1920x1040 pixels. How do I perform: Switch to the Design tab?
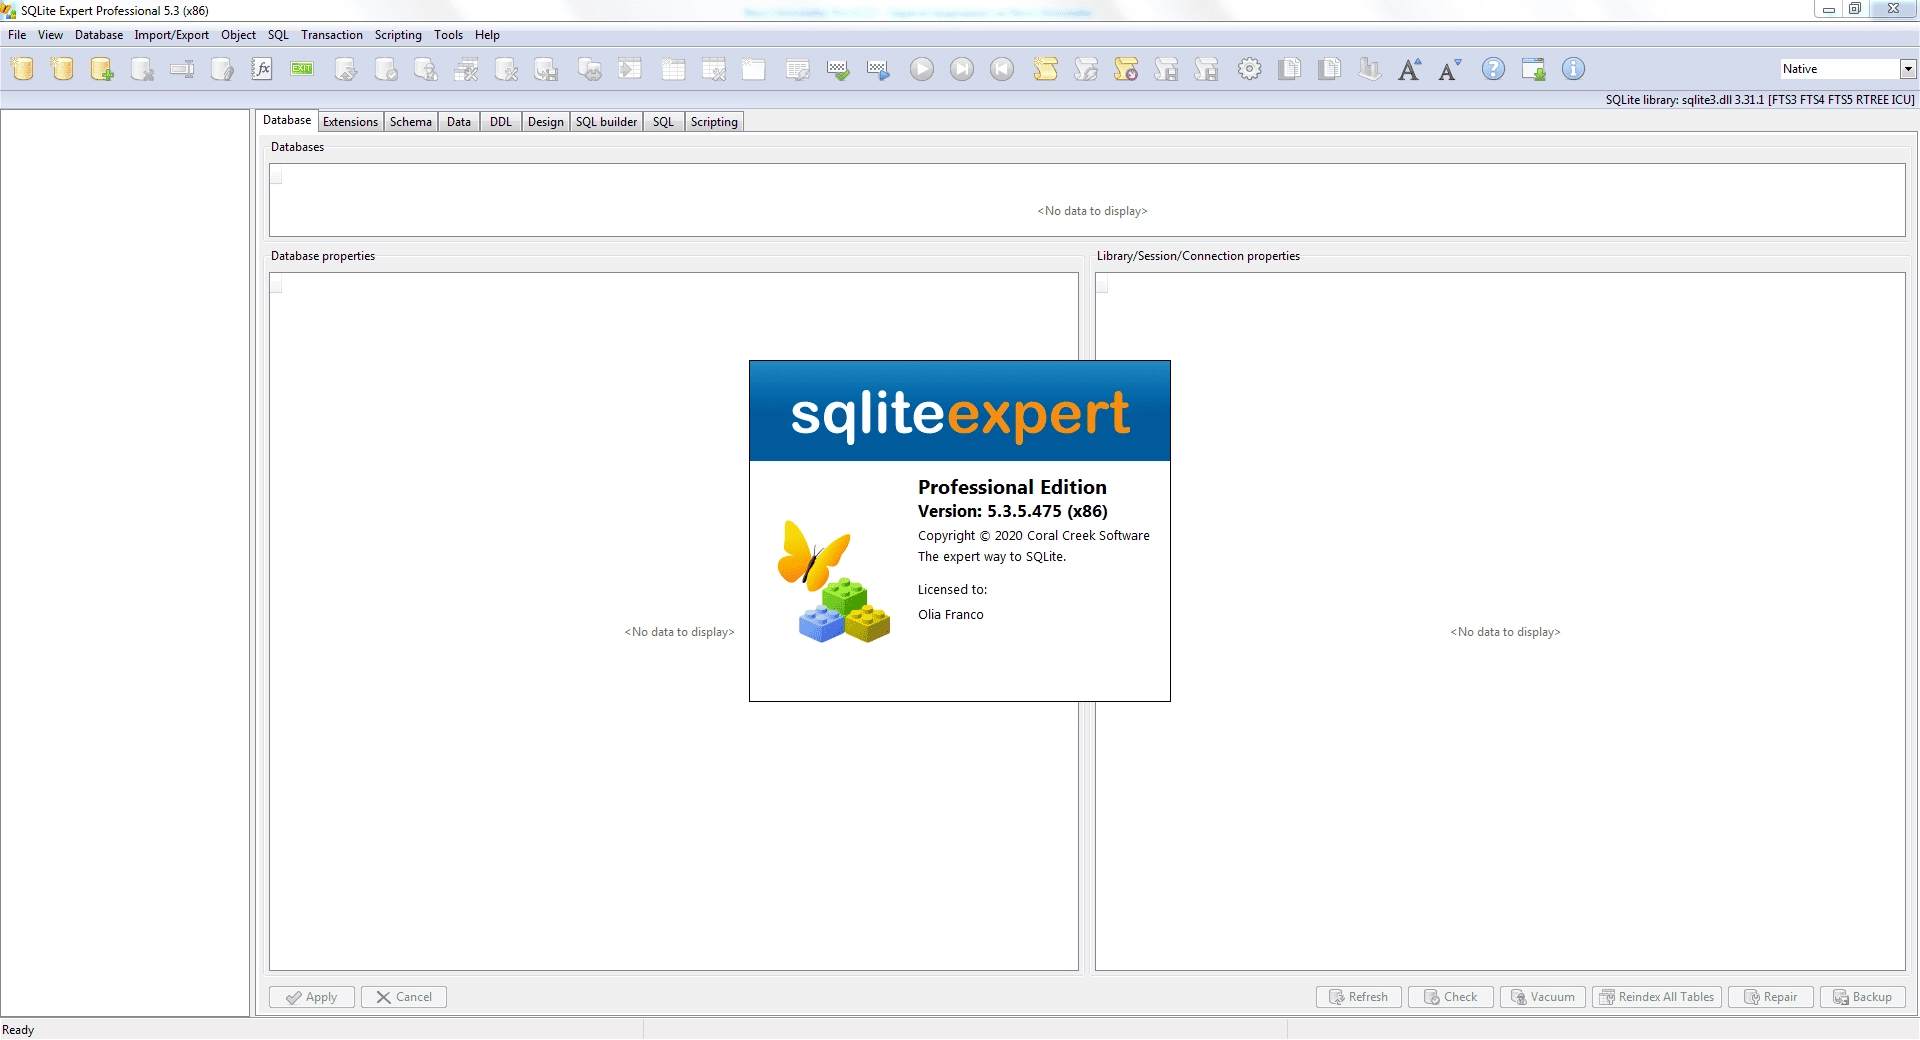click(x=546, y=122)
